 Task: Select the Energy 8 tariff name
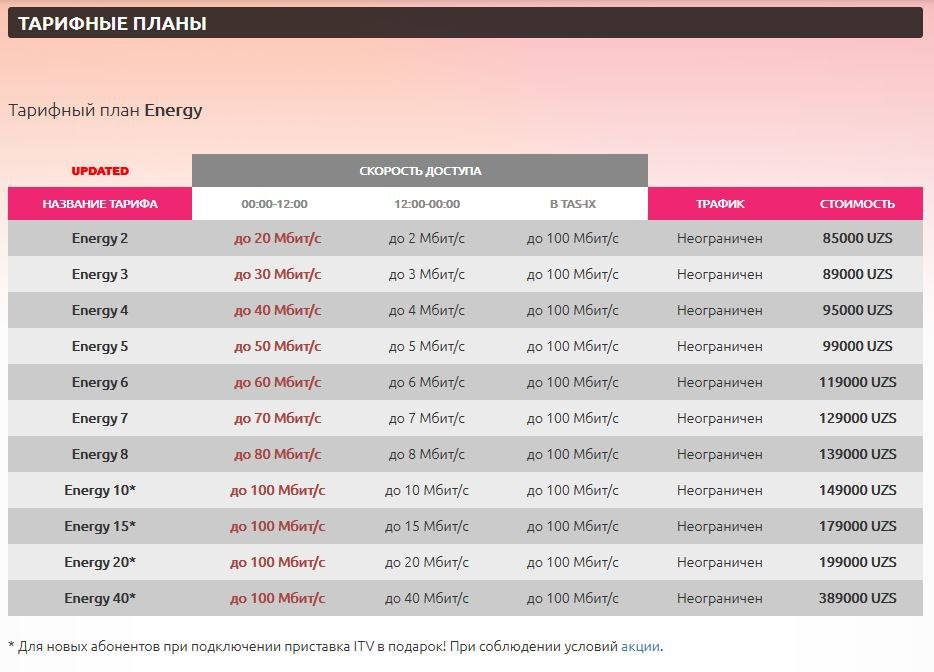(100, 455)
